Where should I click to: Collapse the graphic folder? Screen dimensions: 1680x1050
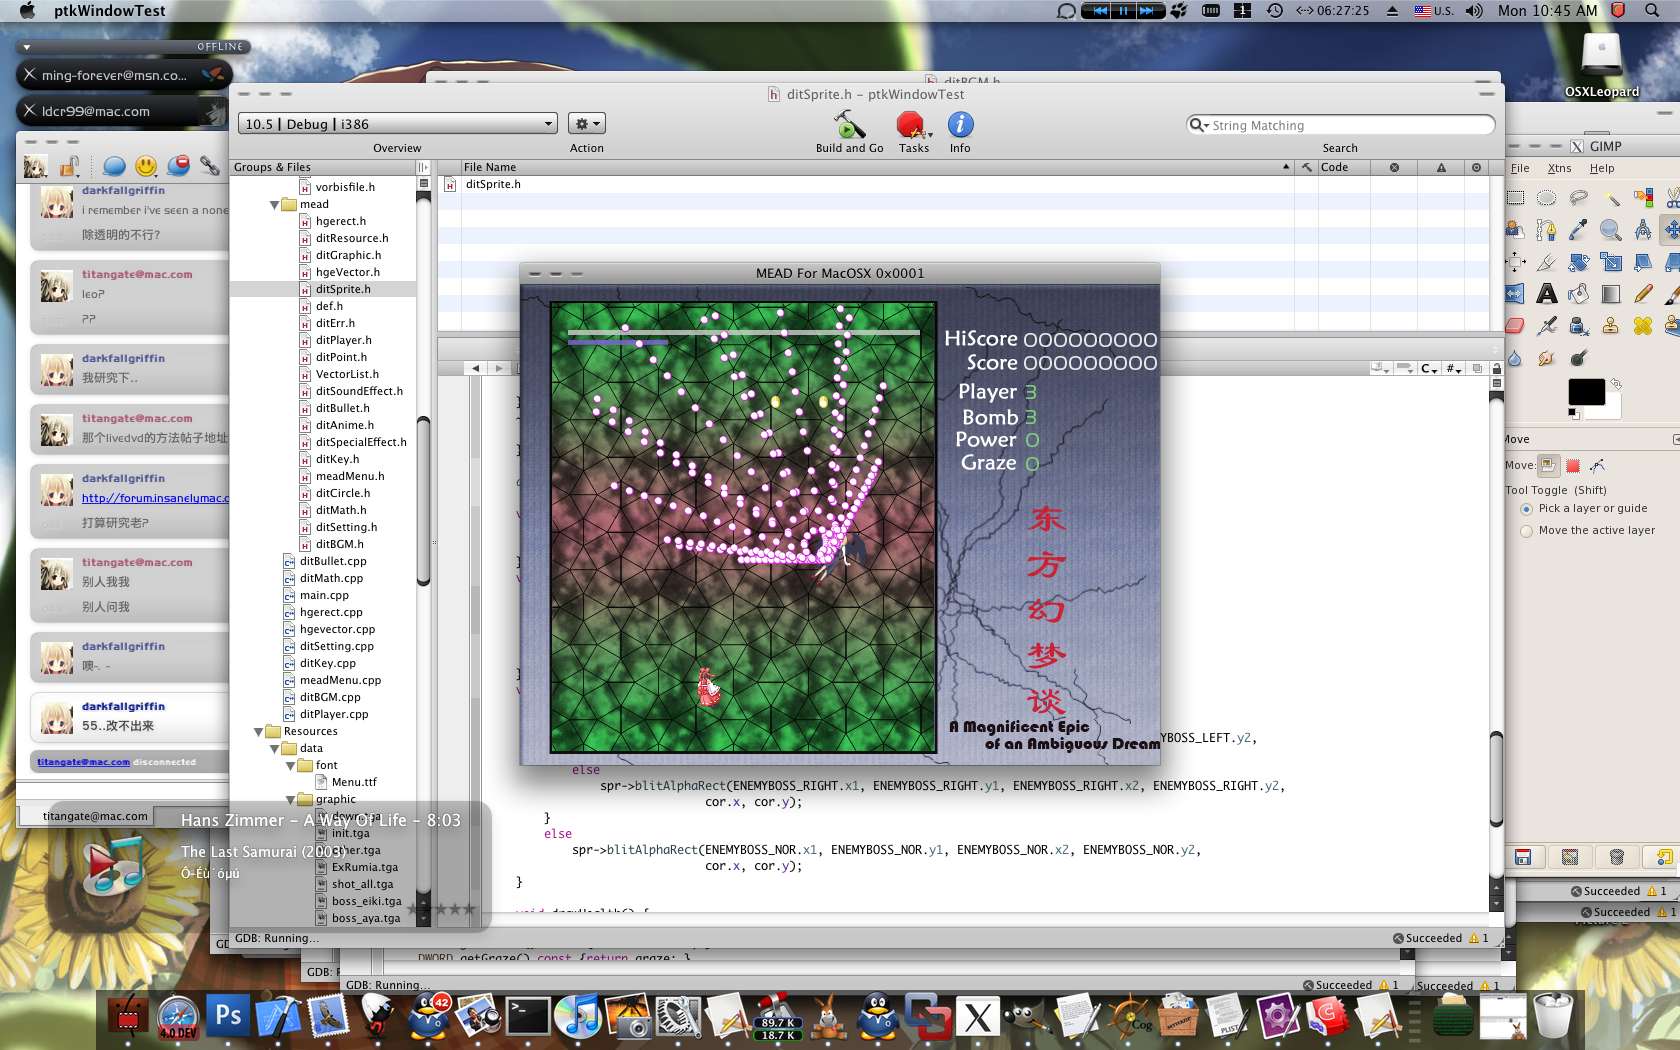(290, 800)
